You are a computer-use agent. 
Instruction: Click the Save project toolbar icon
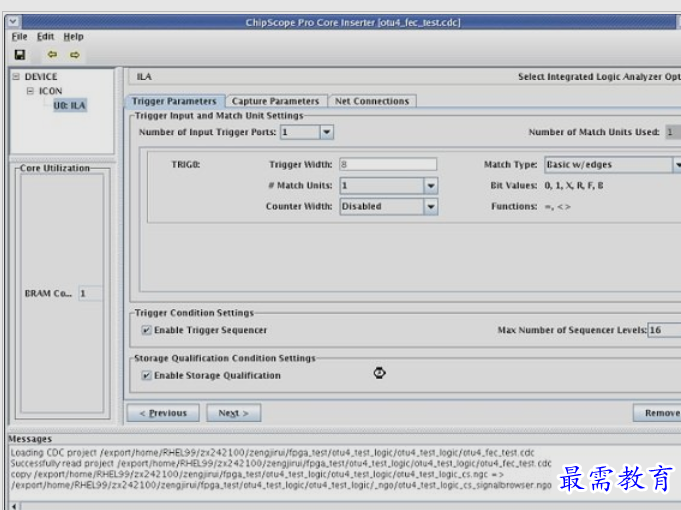point(20,55)
